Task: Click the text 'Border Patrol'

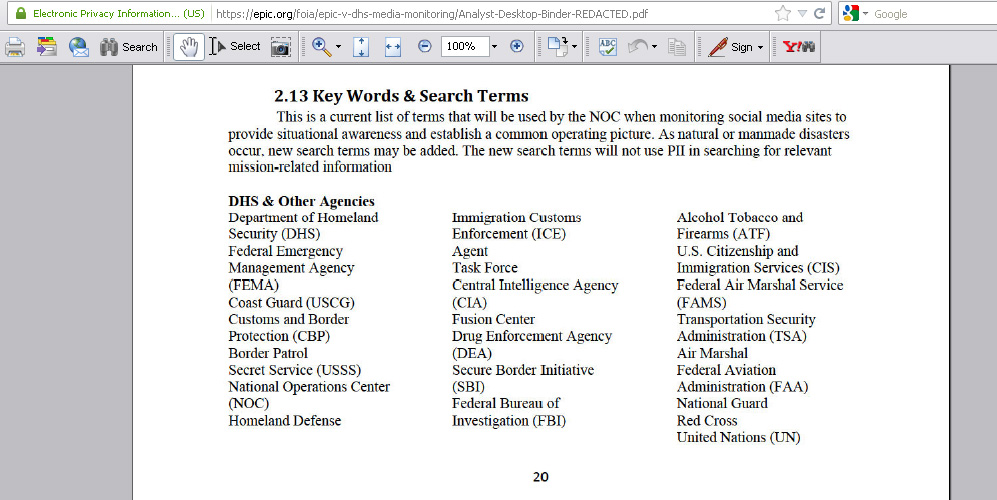Action: click(268, 353)
